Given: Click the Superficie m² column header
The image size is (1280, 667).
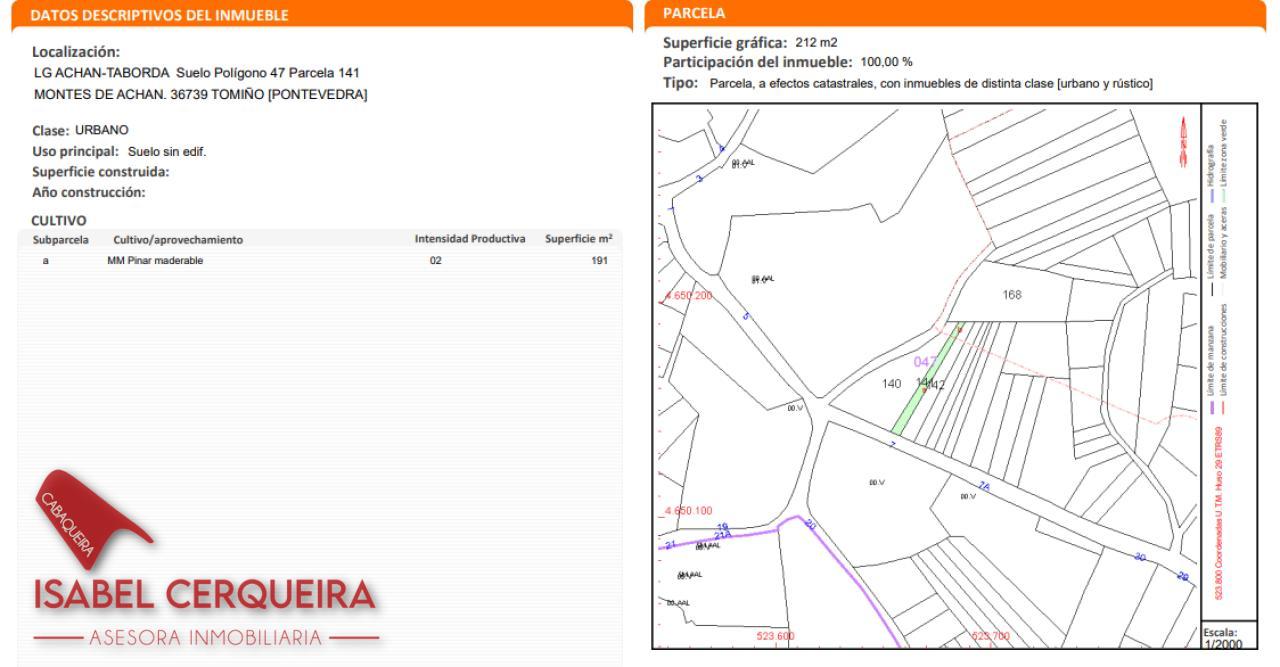Looking at the screenshot, I should tap(578, 240).
